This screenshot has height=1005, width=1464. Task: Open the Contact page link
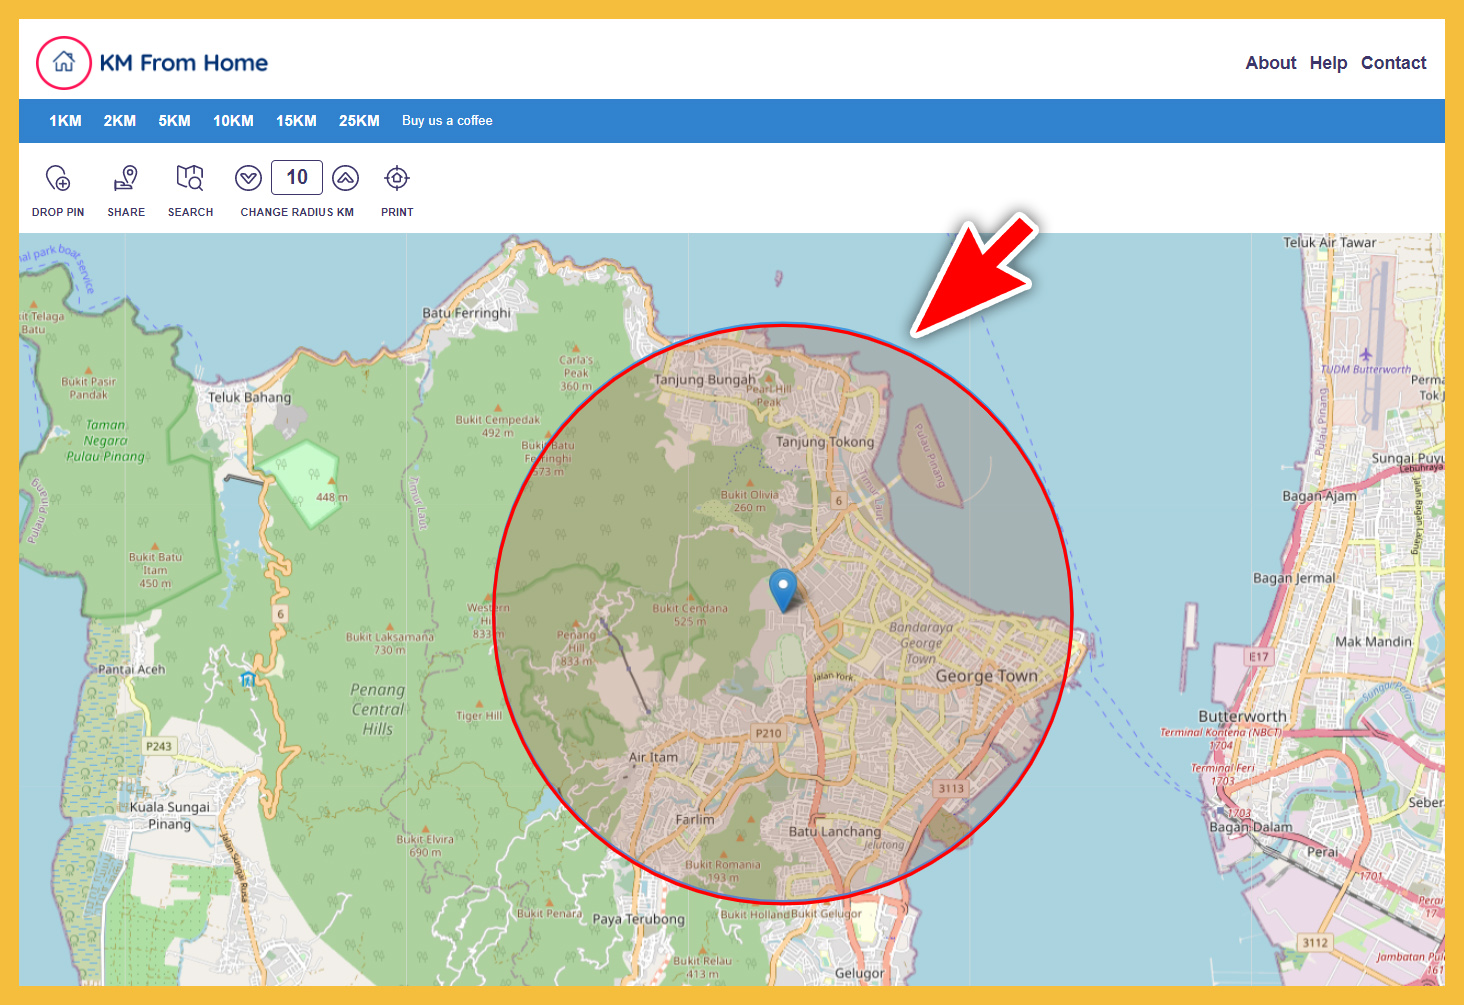click(x=1393, y=63)
